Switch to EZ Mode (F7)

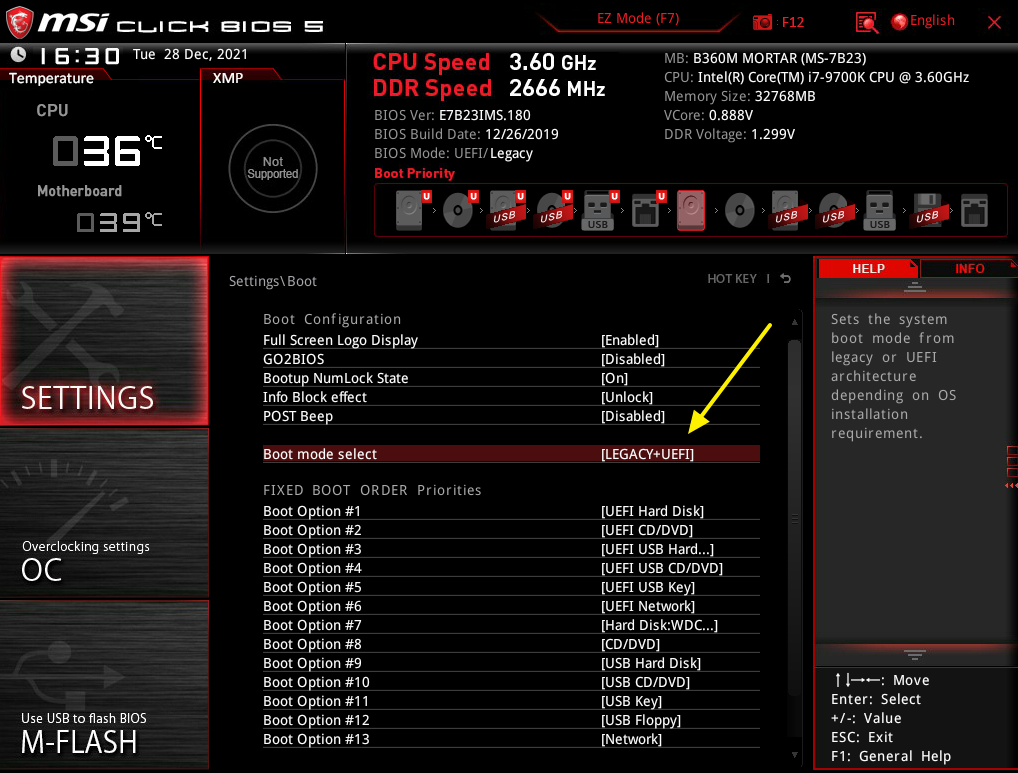[x=638, y=18]
